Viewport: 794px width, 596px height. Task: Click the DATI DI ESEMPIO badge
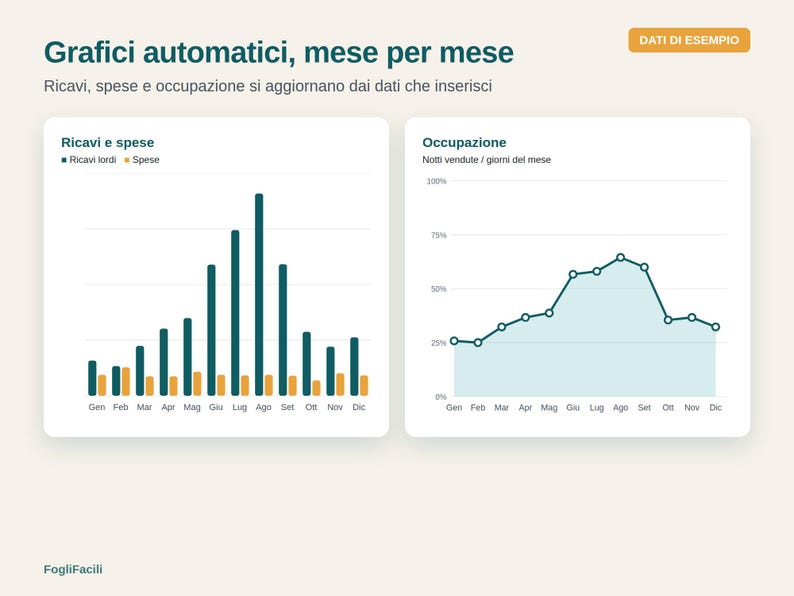689,40
